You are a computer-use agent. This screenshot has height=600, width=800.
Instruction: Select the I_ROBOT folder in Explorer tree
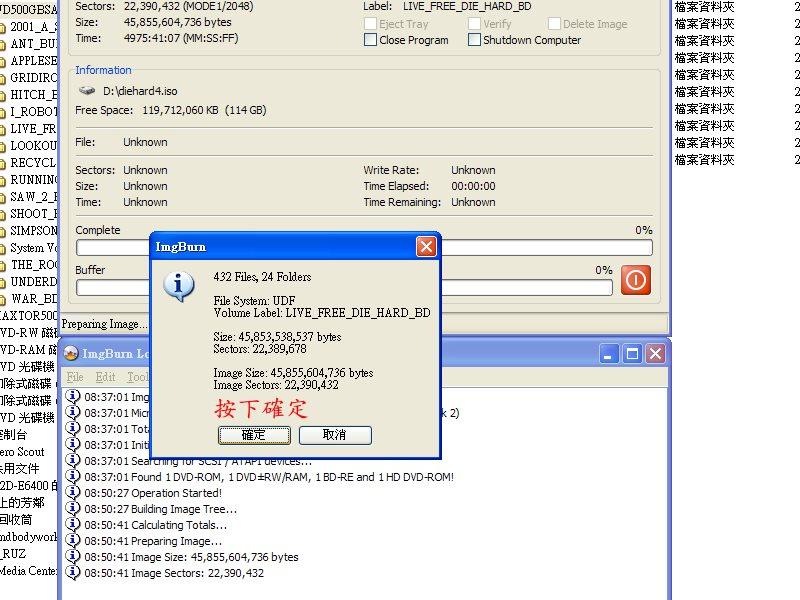tap(34, 112)
